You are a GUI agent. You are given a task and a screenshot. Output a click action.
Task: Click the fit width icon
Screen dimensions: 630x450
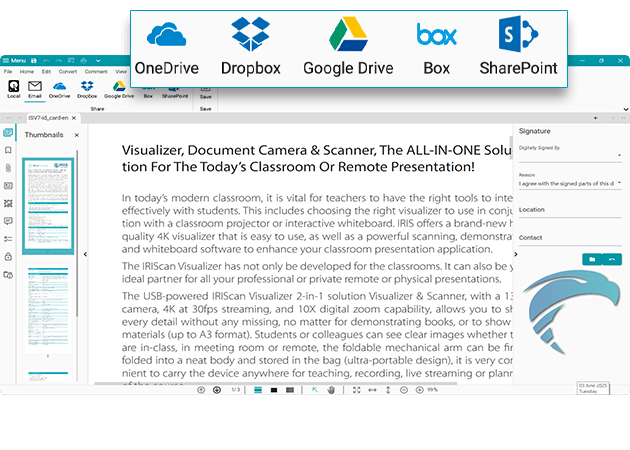tap(372, 390)
